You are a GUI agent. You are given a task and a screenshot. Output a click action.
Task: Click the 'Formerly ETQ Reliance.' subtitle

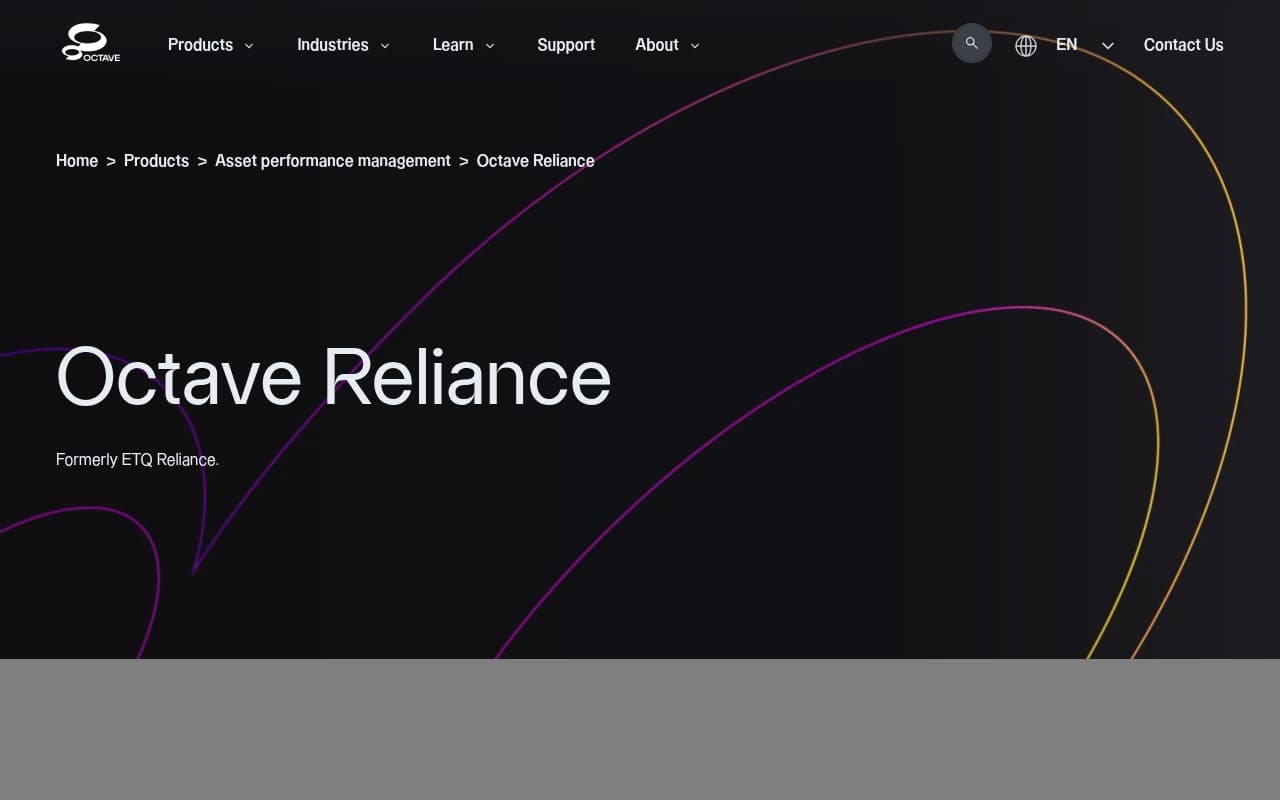pos(137,460)
